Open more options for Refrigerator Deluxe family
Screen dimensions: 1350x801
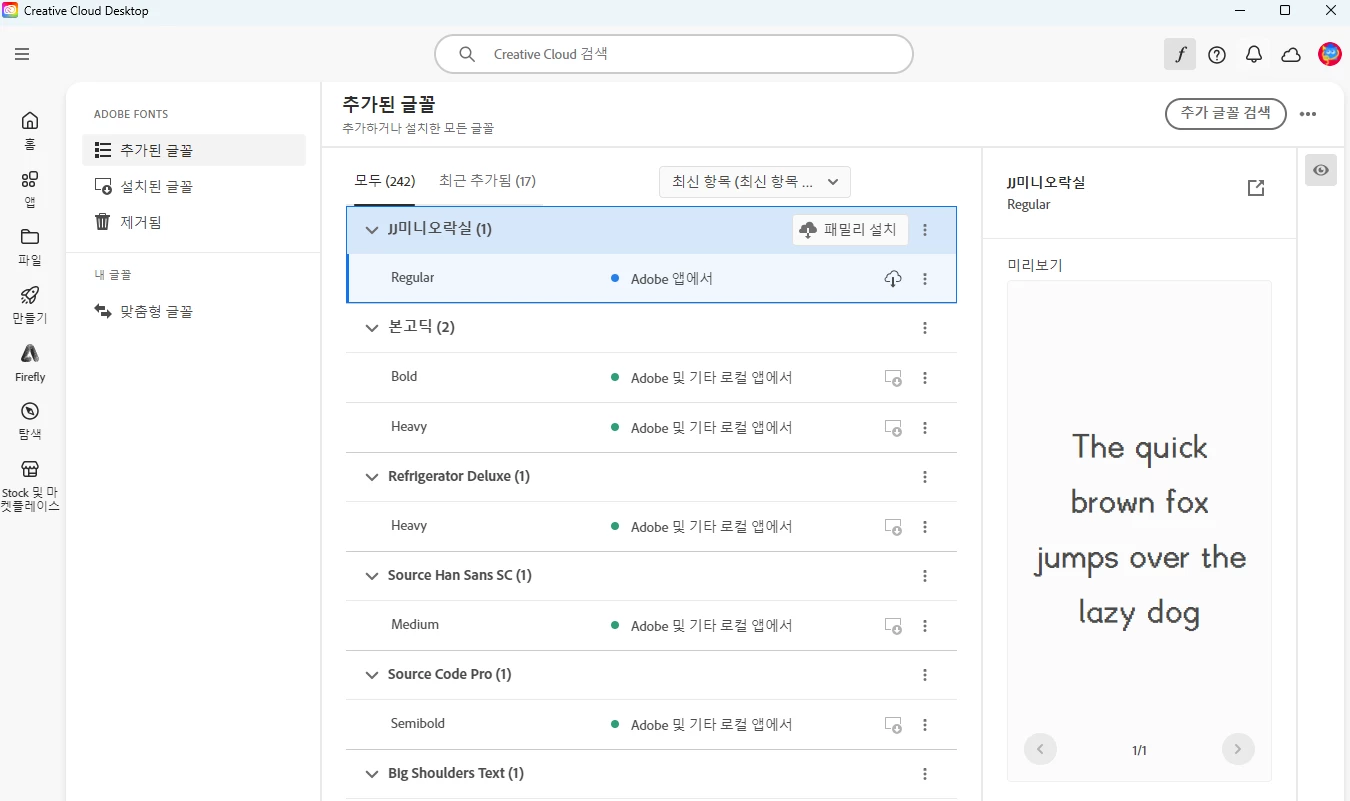click(925, 477)
